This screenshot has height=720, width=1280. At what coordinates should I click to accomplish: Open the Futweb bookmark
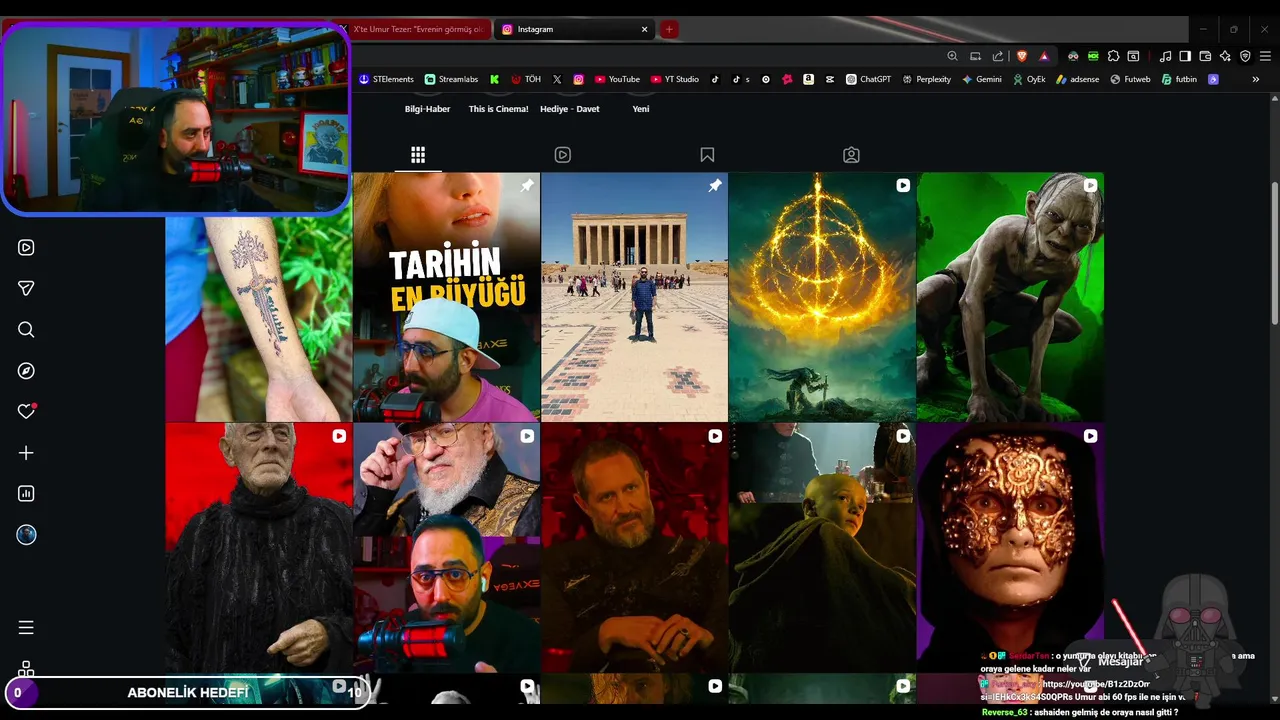(1130, 79)
